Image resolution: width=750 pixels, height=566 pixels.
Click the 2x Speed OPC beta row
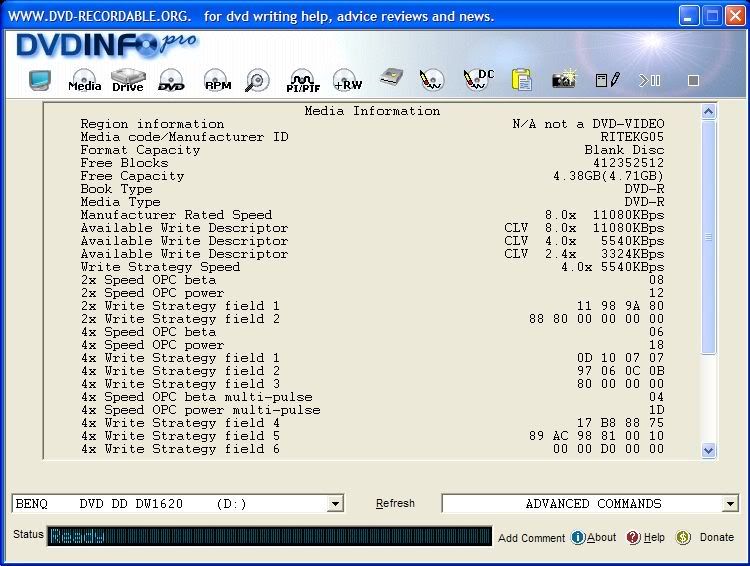pos(372,280)
